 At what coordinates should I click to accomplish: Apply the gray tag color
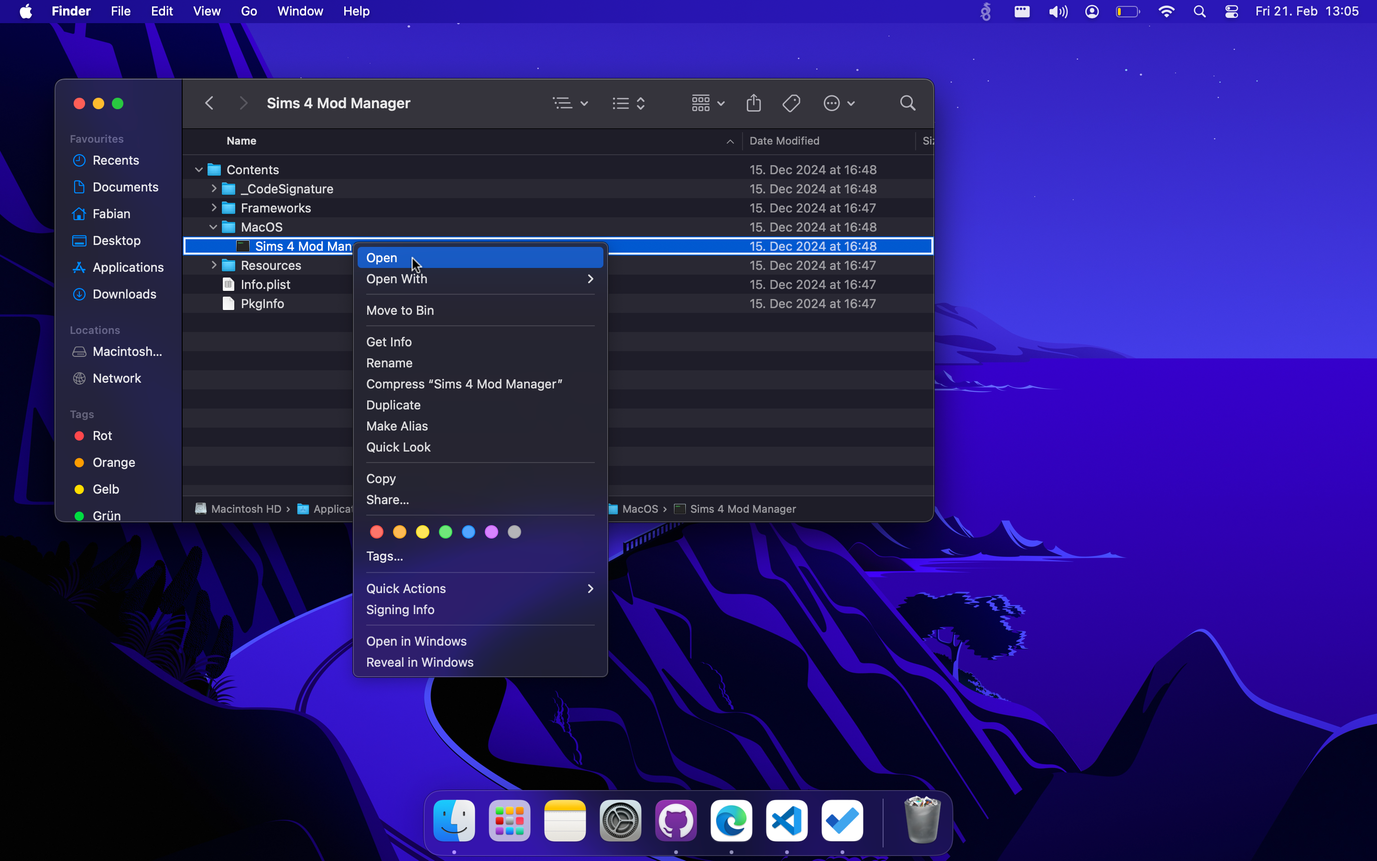pyautogui.click(x=515, y=532)
